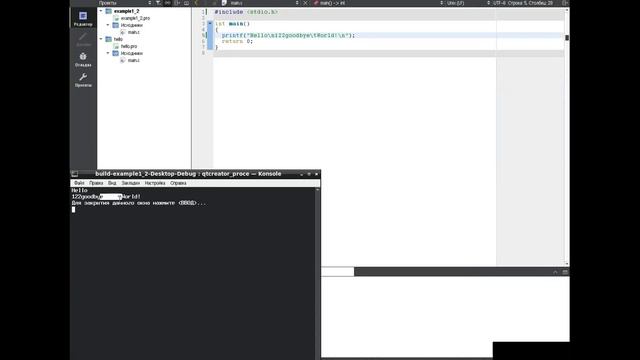Screen dimensions: 640x360
Task: Select main.c under example1_2 project
Action: click(x=133, y=32)
